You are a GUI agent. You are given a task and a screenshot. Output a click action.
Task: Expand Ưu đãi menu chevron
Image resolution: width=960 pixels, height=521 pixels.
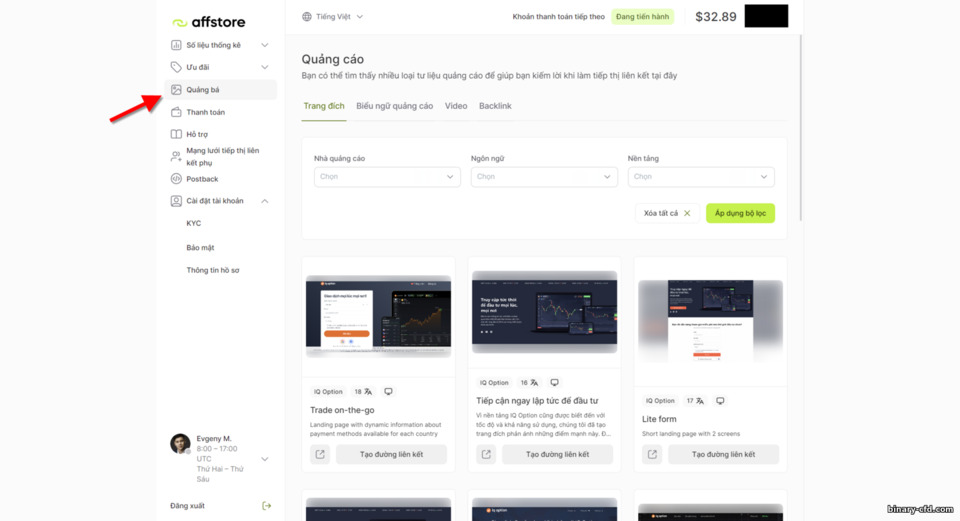(264, 67)
